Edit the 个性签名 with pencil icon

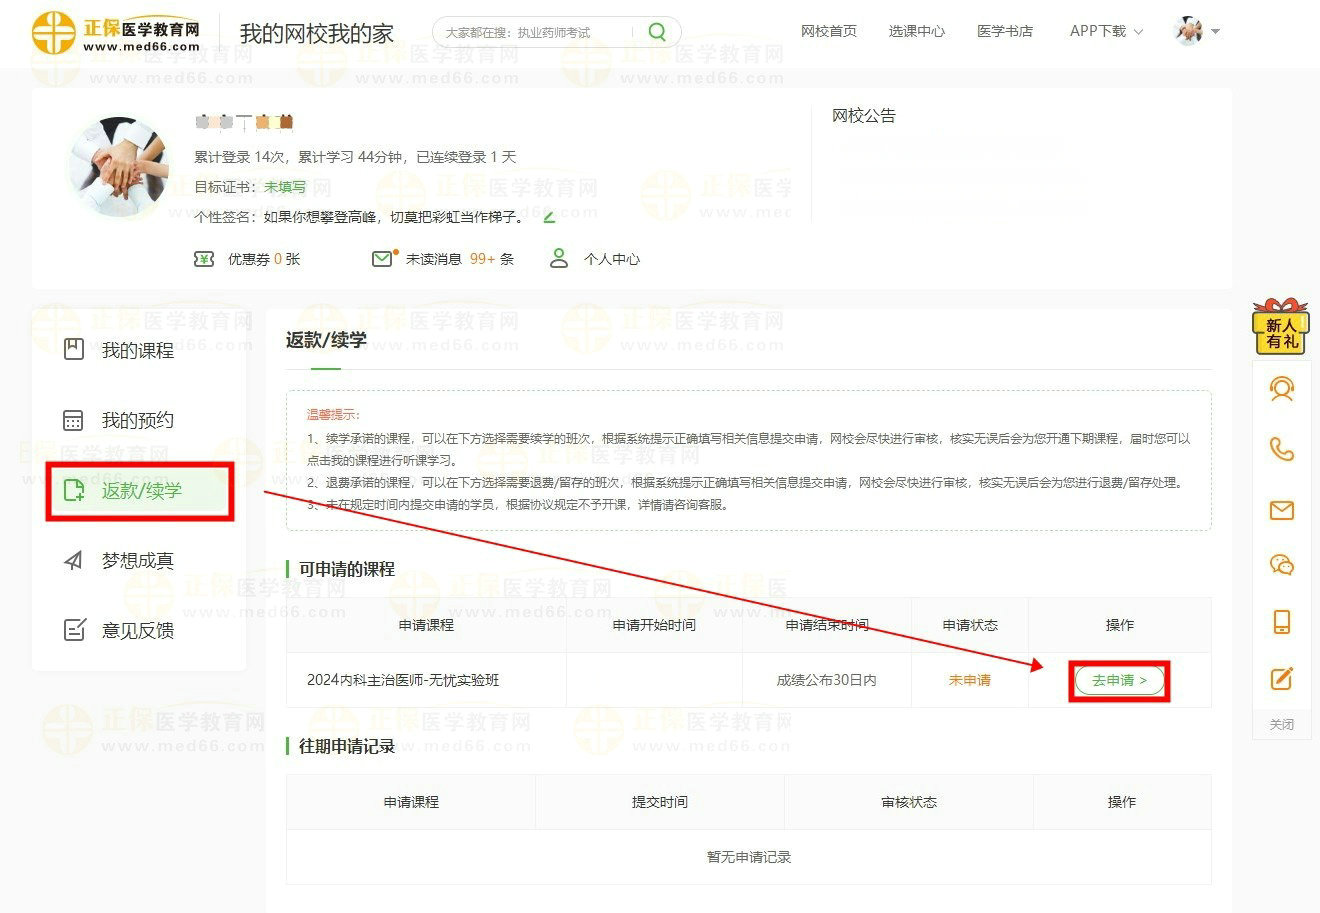tap(549, 216)
